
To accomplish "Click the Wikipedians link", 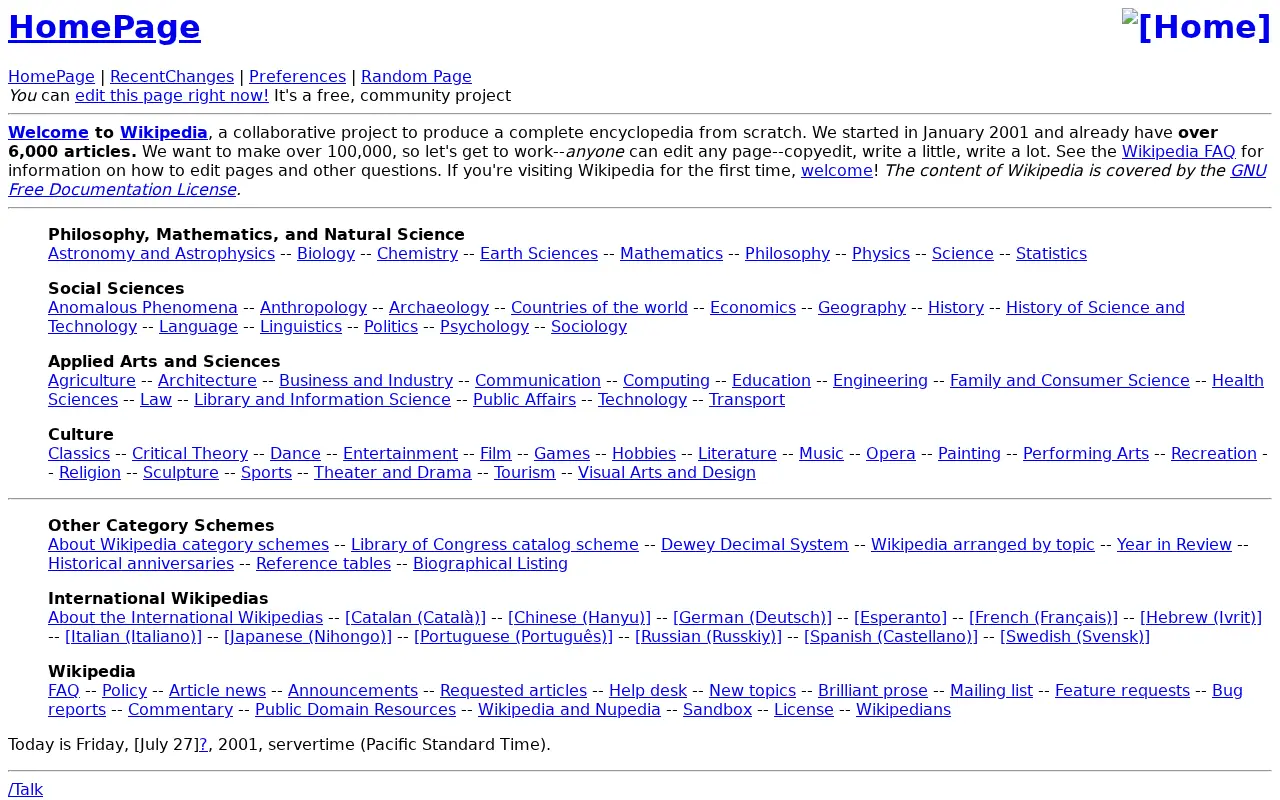I will click(903, 710).
